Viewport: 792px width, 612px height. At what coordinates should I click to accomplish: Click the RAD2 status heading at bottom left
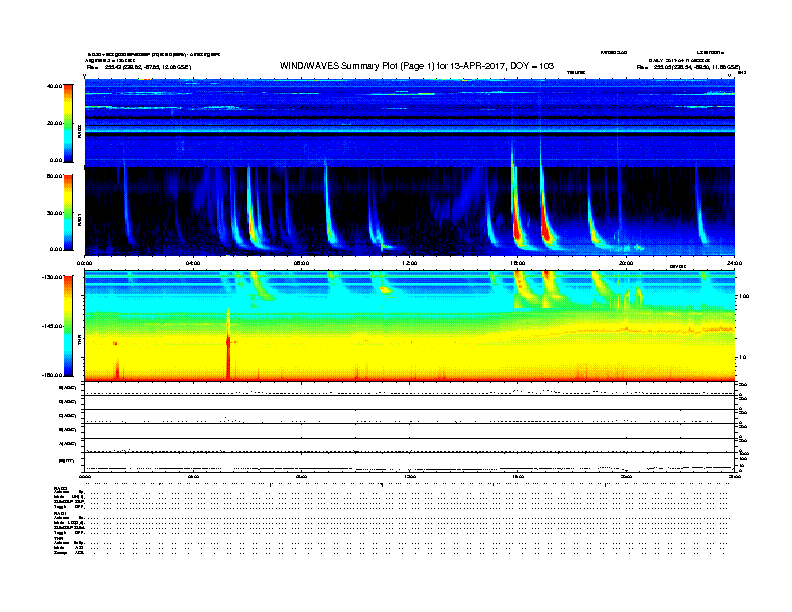click(61, 488)
